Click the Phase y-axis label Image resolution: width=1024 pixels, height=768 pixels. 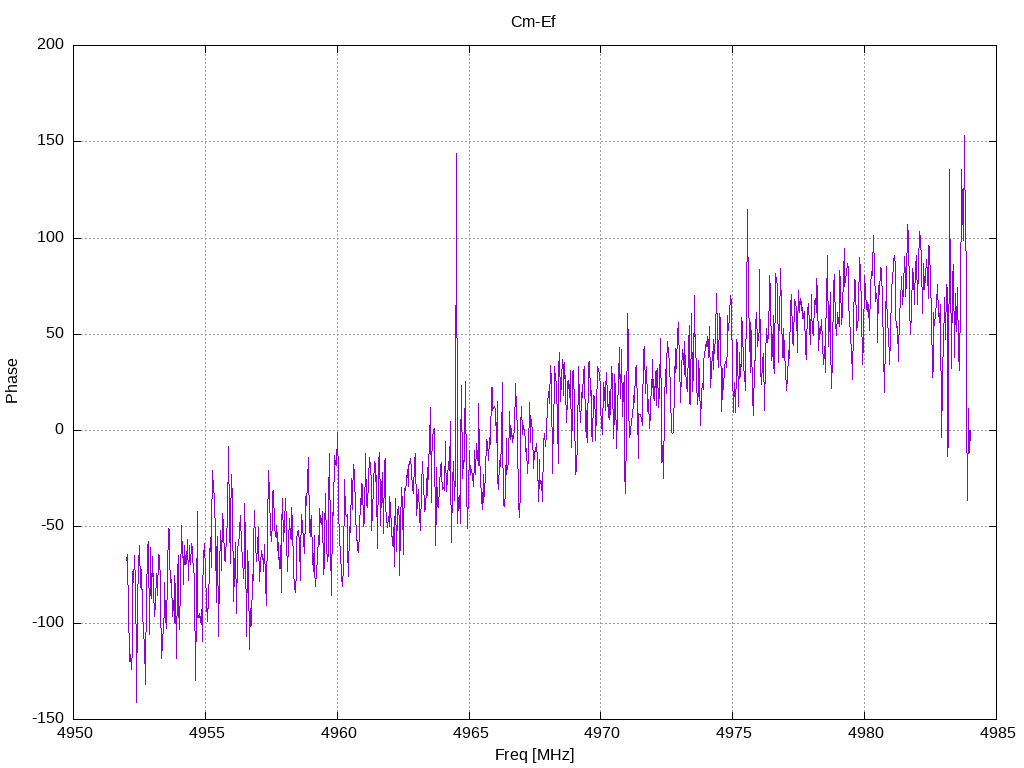[12, 381]
